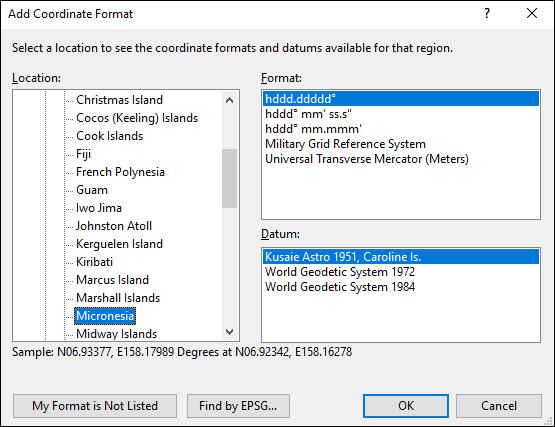
Task: Choose Military Grid Reference System format
Action: [401, 144]
